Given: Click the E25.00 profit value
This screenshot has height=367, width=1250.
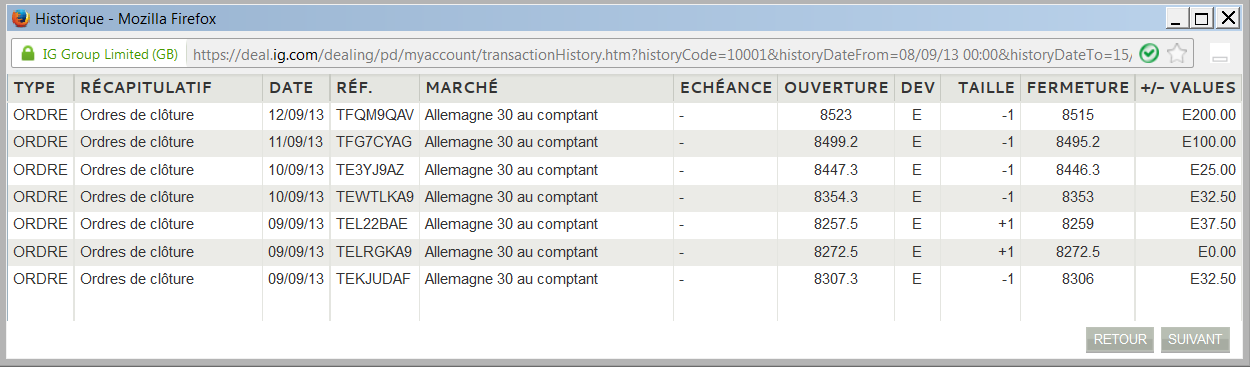Looking at the screenshot, I should coord(1213,170).
